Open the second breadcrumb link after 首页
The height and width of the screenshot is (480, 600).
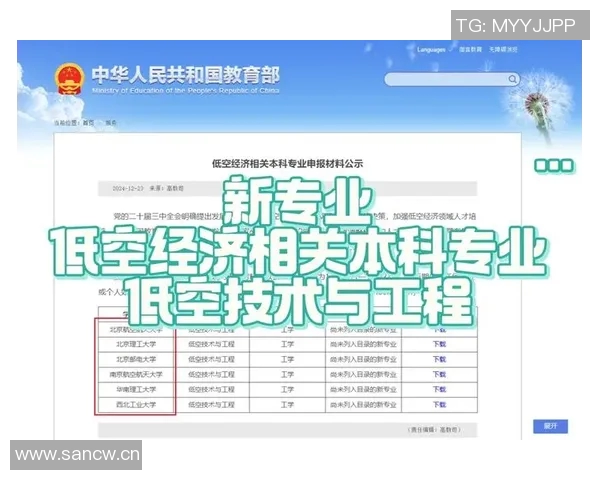(111, 123)
